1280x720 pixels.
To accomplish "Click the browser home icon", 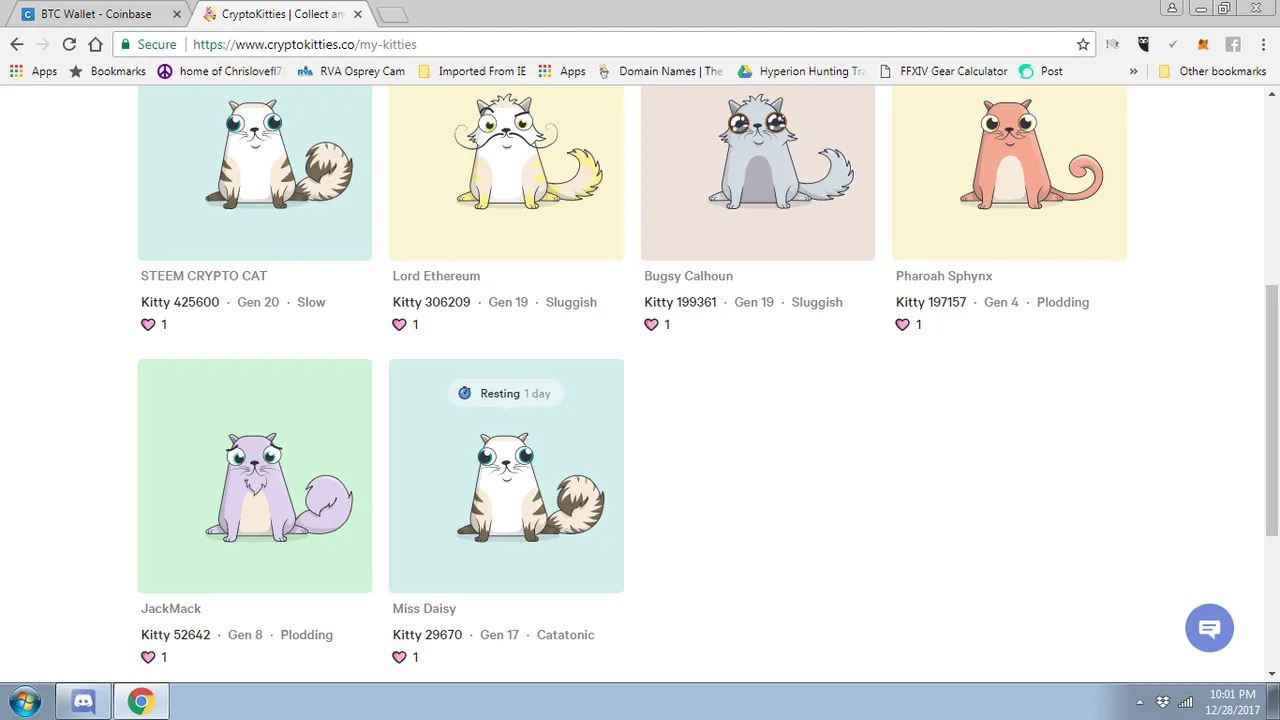I will point(95,44).
